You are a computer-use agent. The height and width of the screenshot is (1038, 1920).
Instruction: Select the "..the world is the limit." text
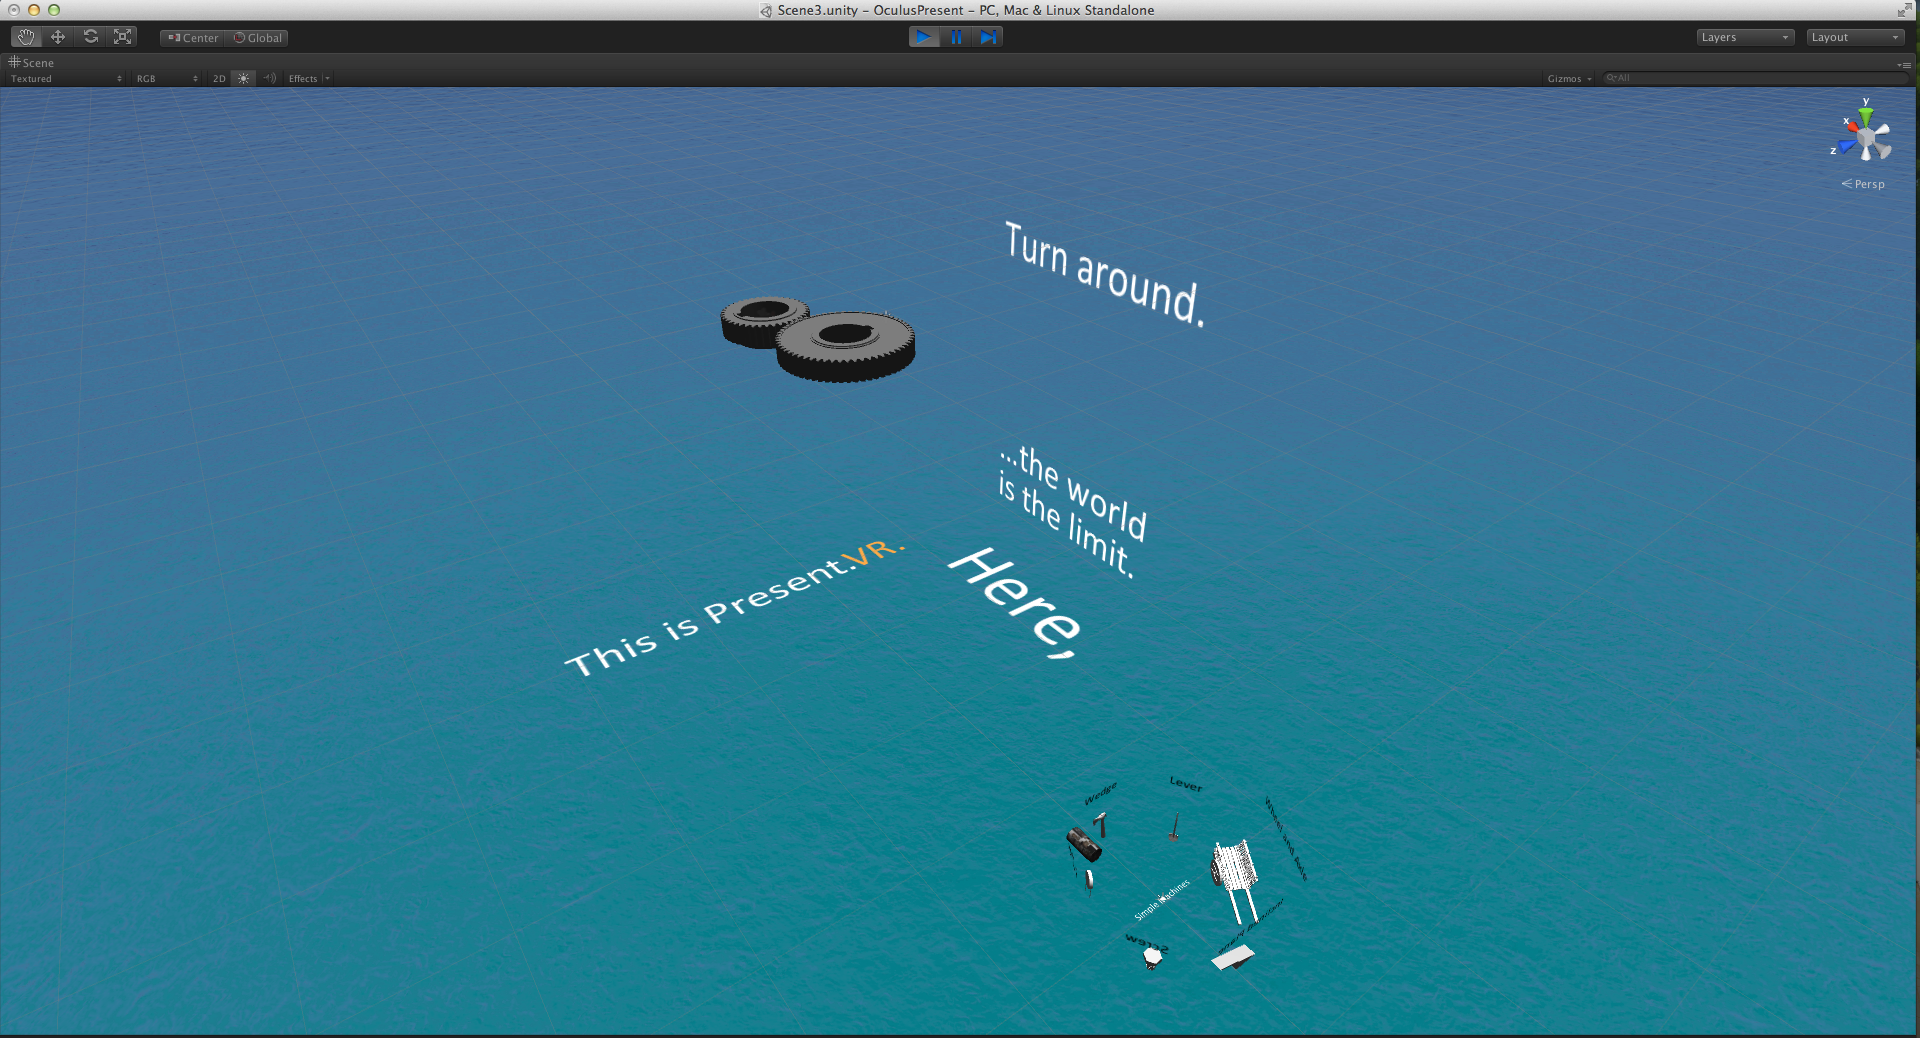pyautogui.click(x=1073, y=511)
